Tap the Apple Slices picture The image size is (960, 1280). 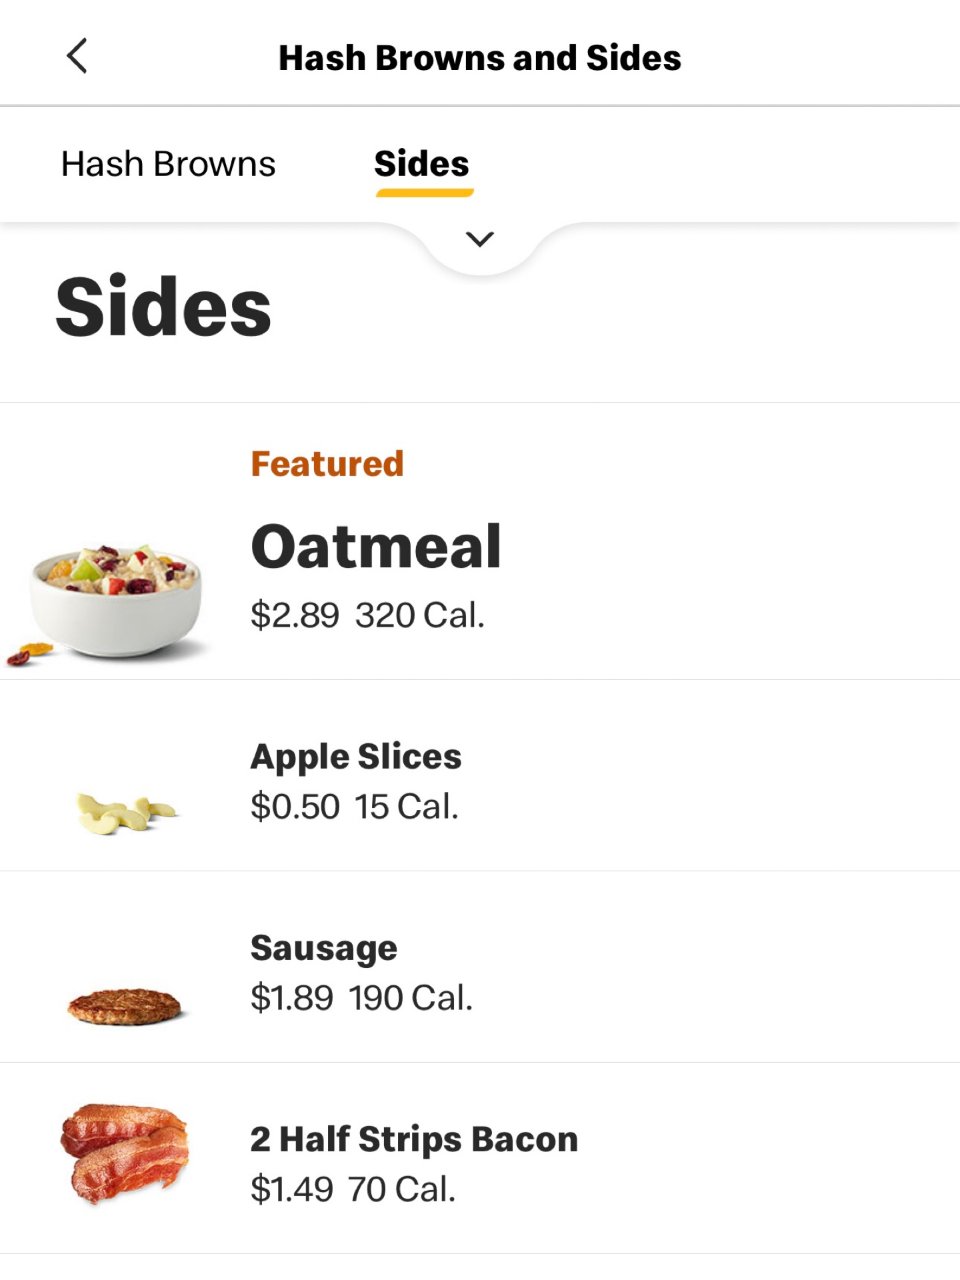coord(125,810)
